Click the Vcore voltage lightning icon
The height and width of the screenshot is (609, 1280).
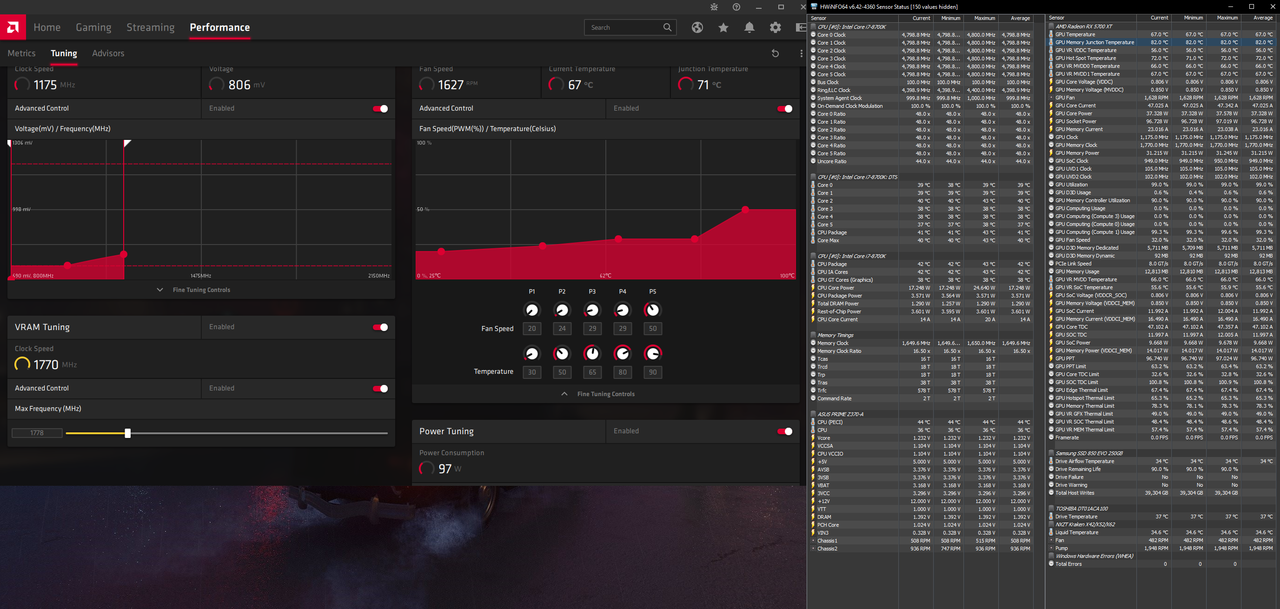point(813,438)
